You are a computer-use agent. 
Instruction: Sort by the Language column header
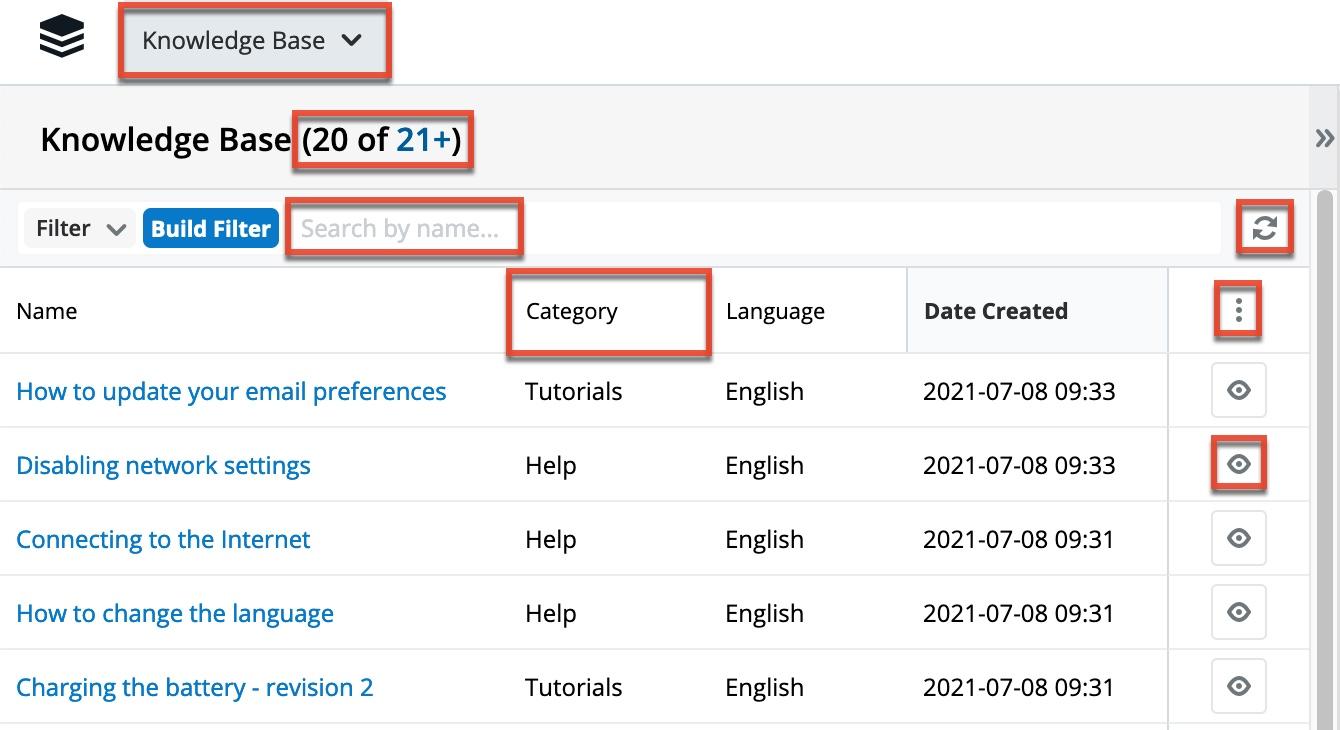click(x=775, y=312)
